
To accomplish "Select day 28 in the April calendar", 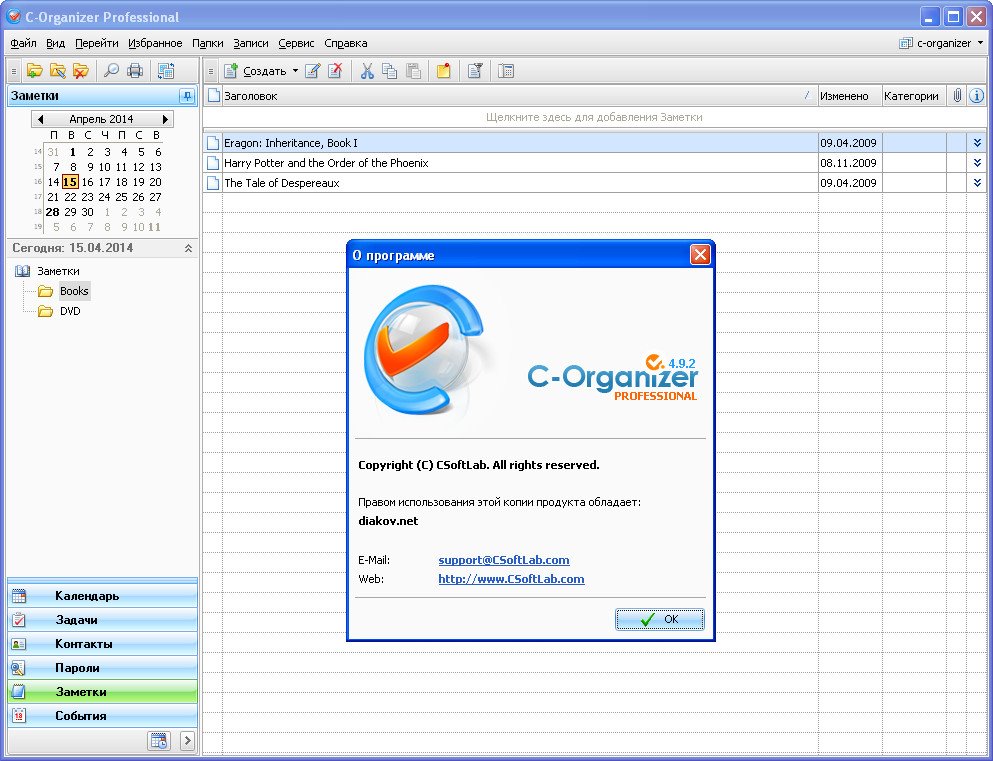I will point(53,212).
